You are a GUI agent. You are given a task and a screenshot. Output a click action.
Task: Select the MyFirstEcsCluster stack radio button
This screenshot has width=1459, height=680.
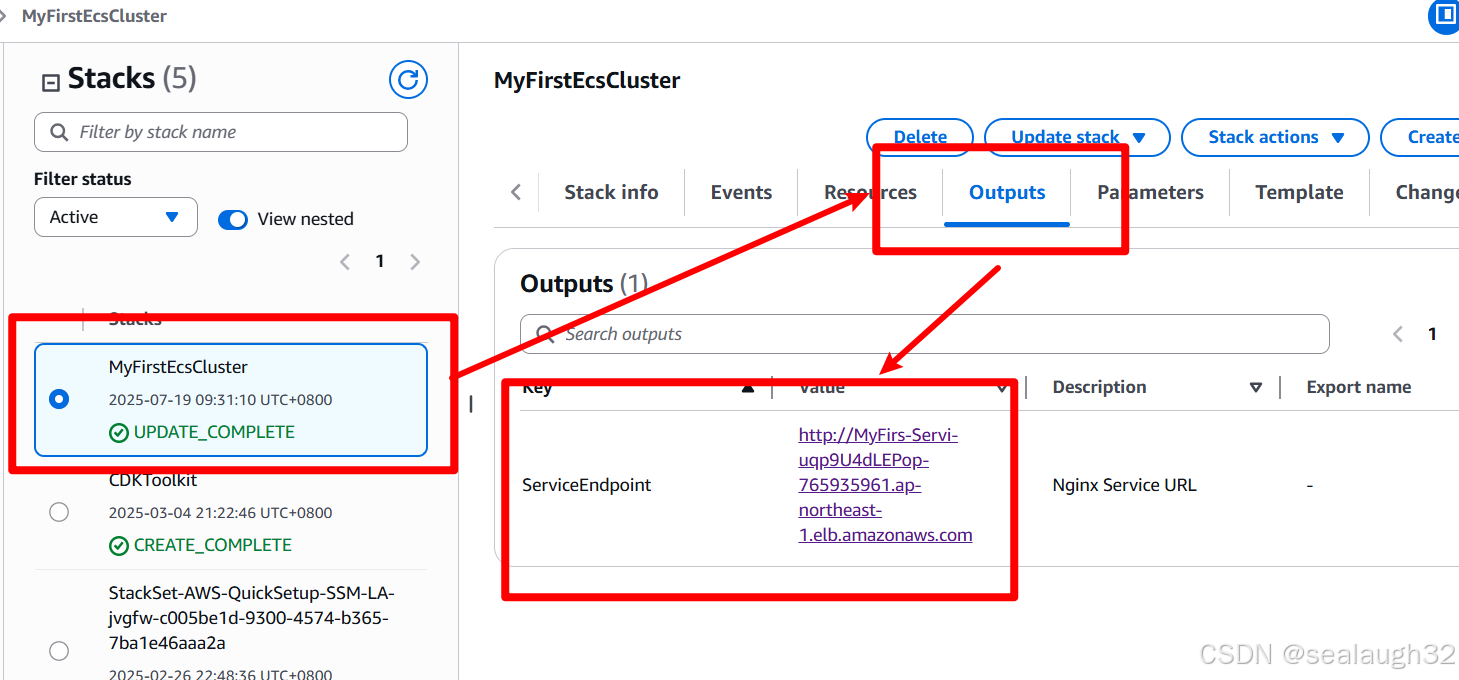[x=59, y=399]
